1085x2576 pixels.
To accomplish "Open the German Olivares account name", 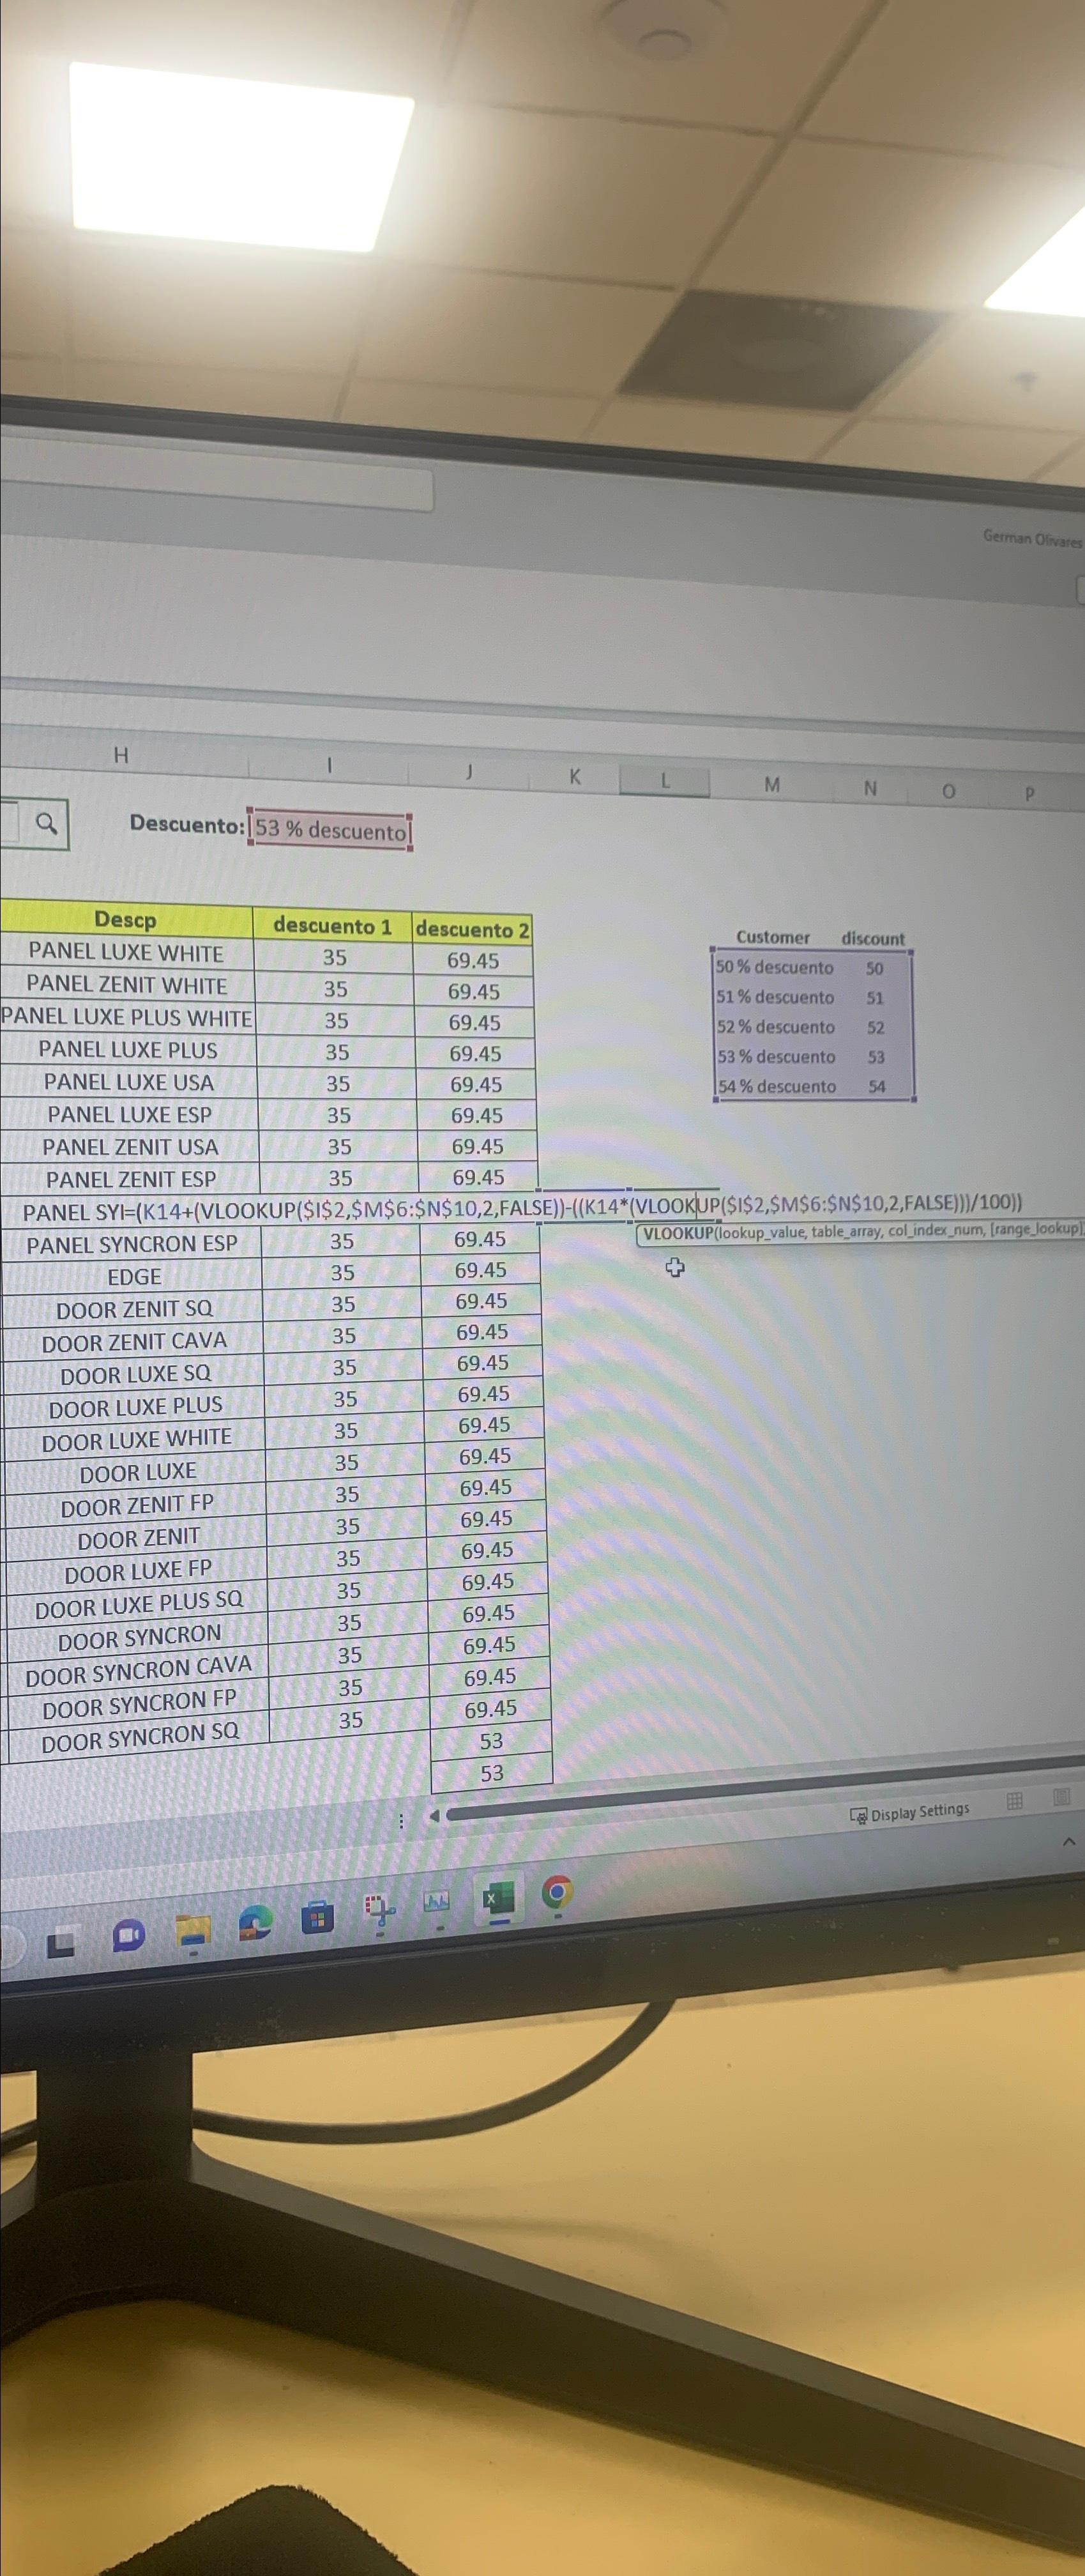I will [1033, 538].
